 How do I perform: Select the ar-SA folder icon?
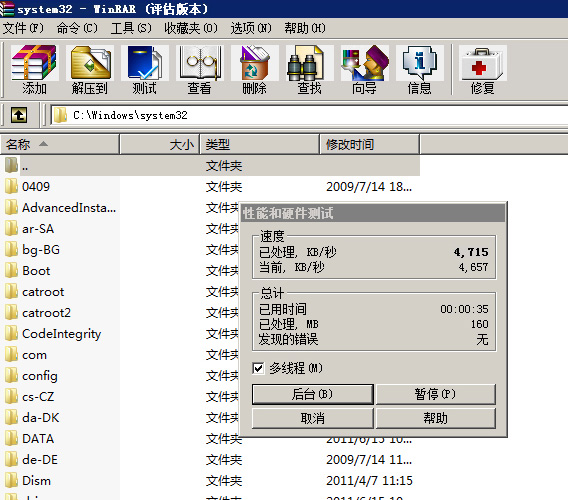pos(11,228)
